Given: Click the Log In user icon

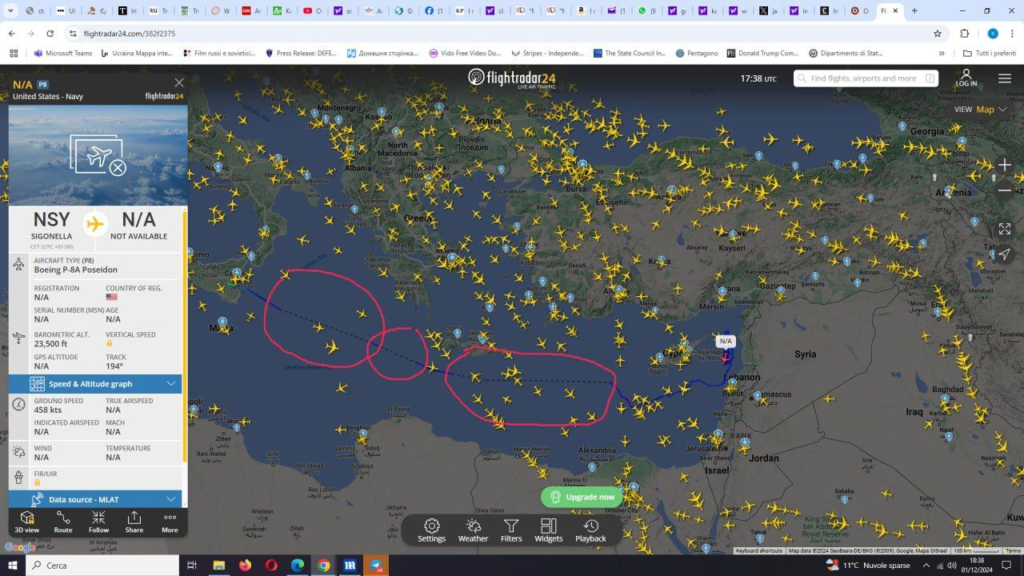Looking at the screenshot, I should click(x=966, y=78).
